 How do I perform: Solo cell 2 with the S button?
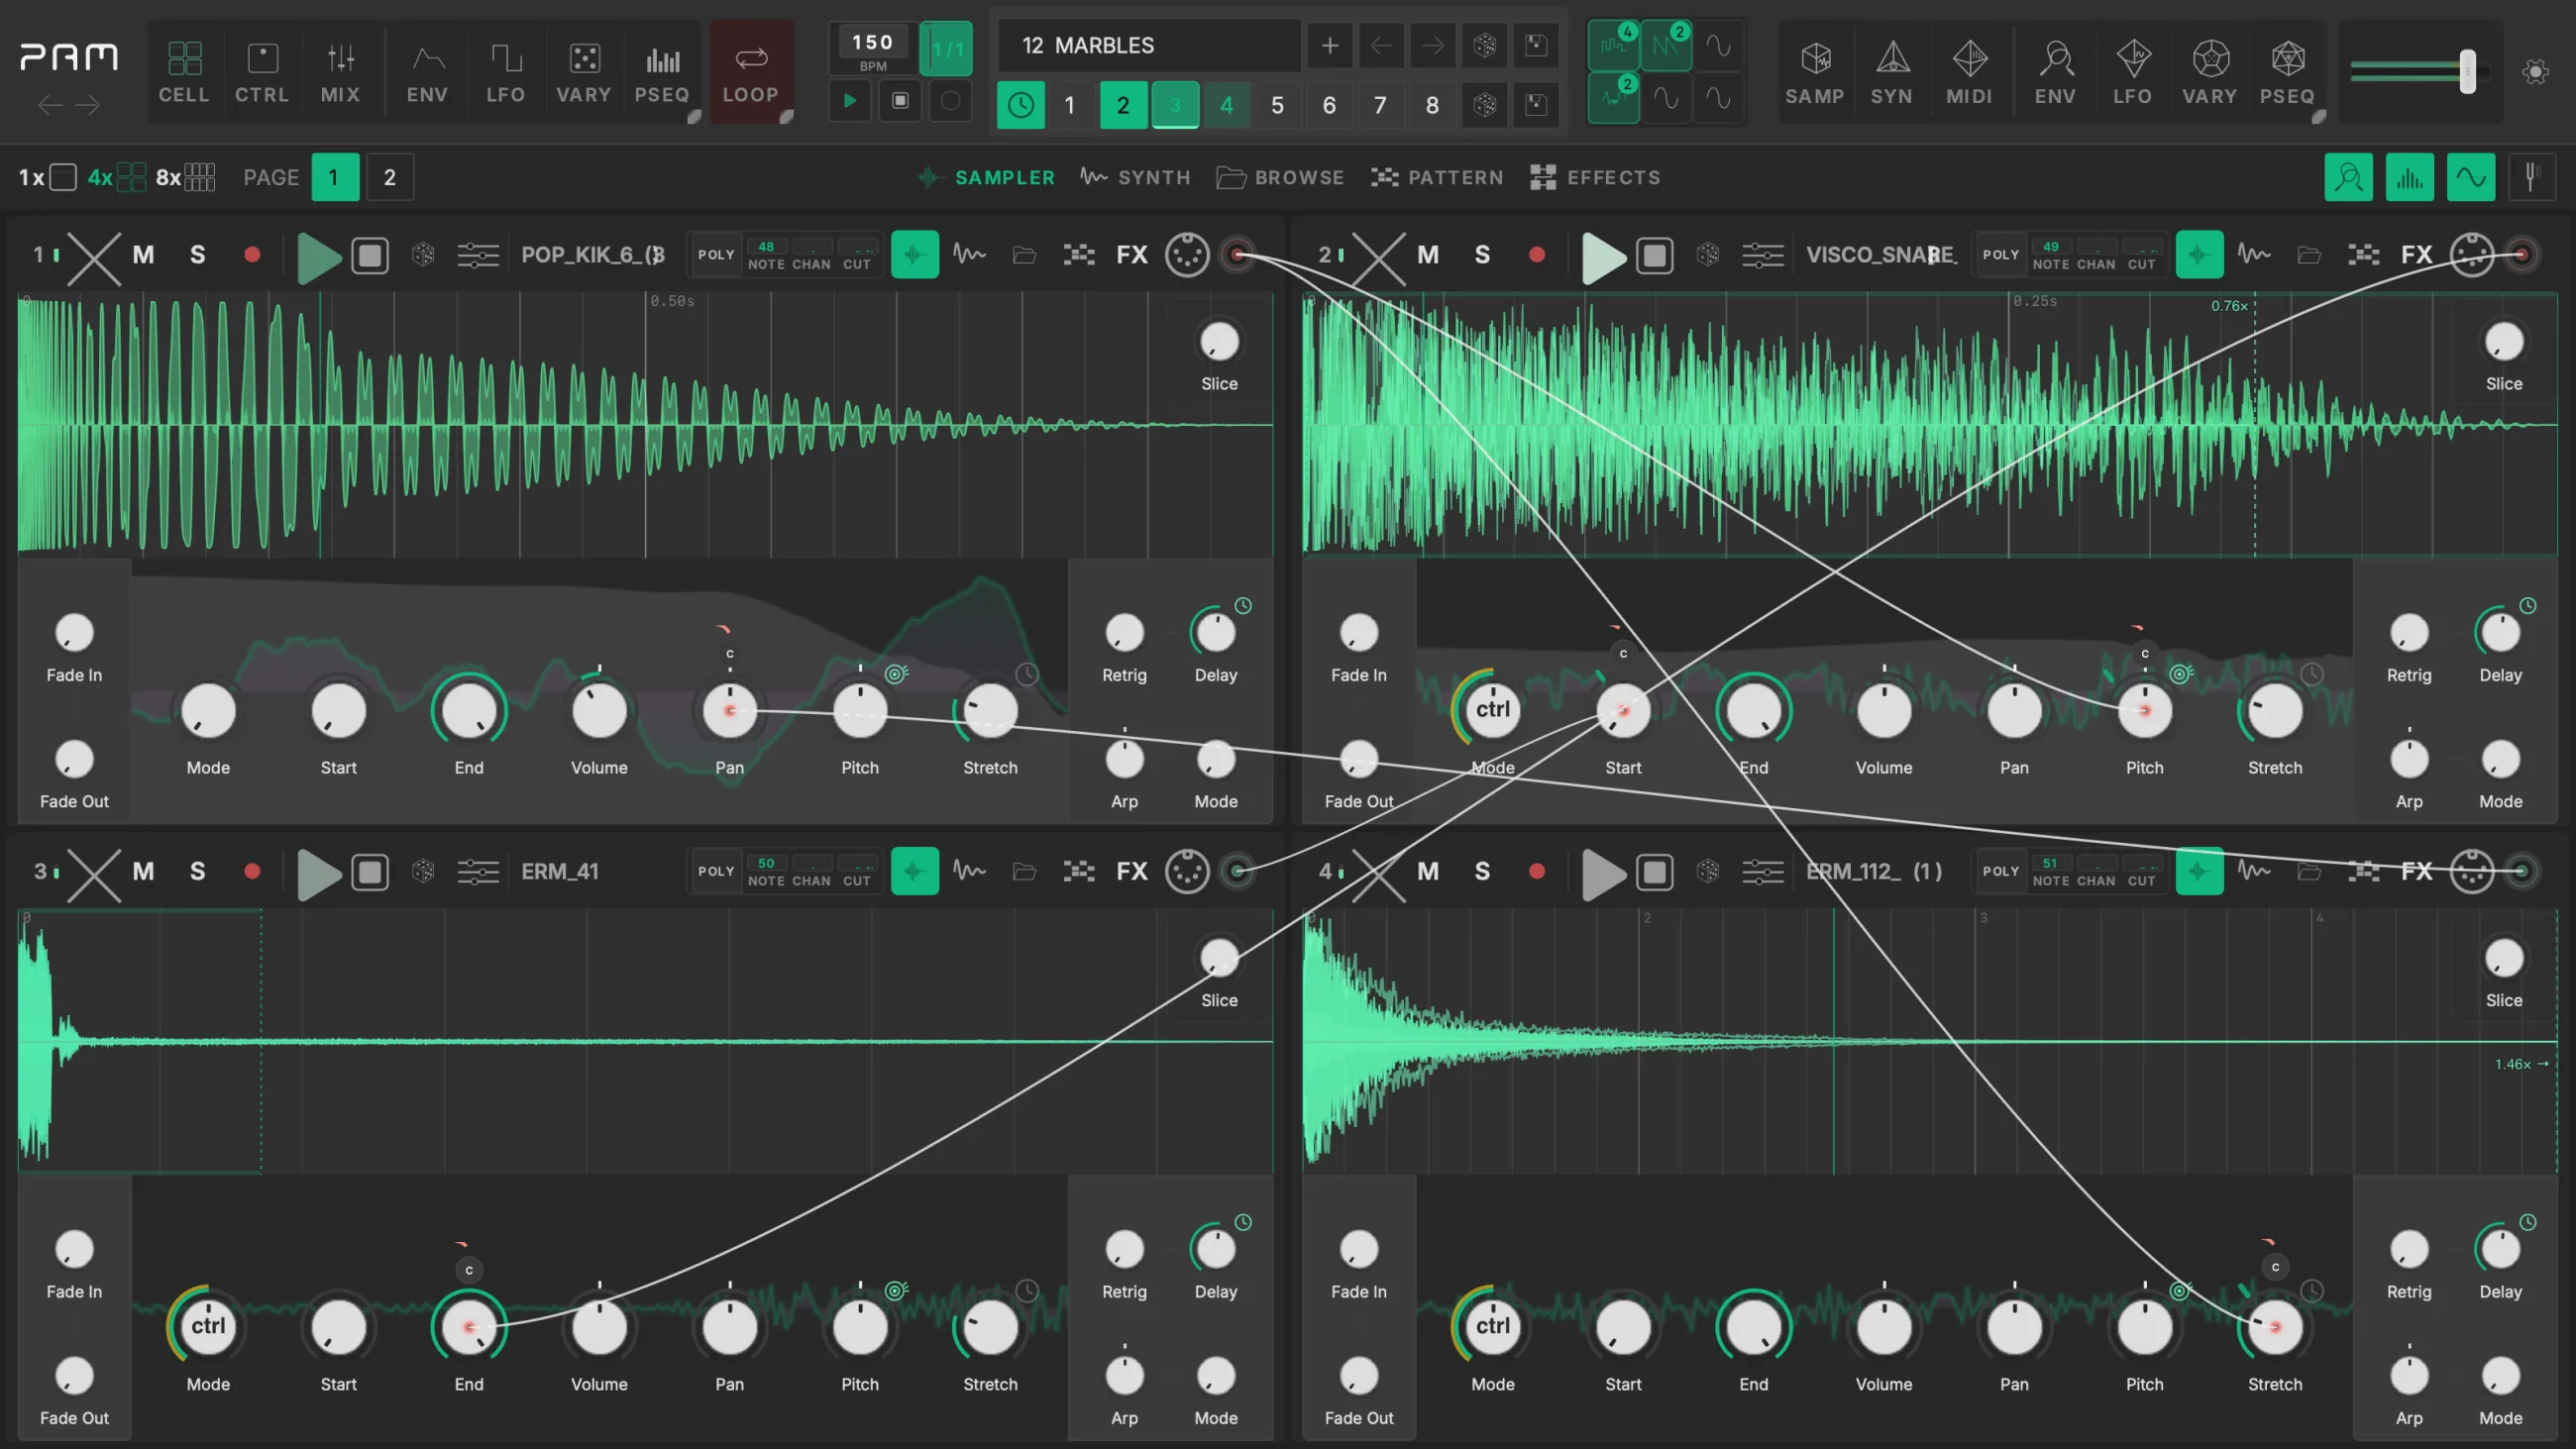click(1482, 255)
